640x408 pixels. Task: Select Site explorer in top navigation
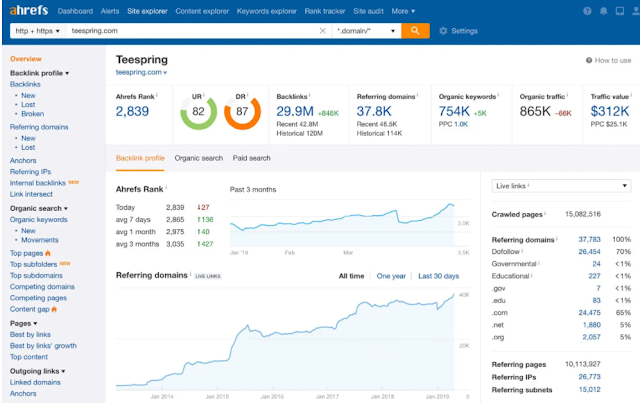point(147,11)
